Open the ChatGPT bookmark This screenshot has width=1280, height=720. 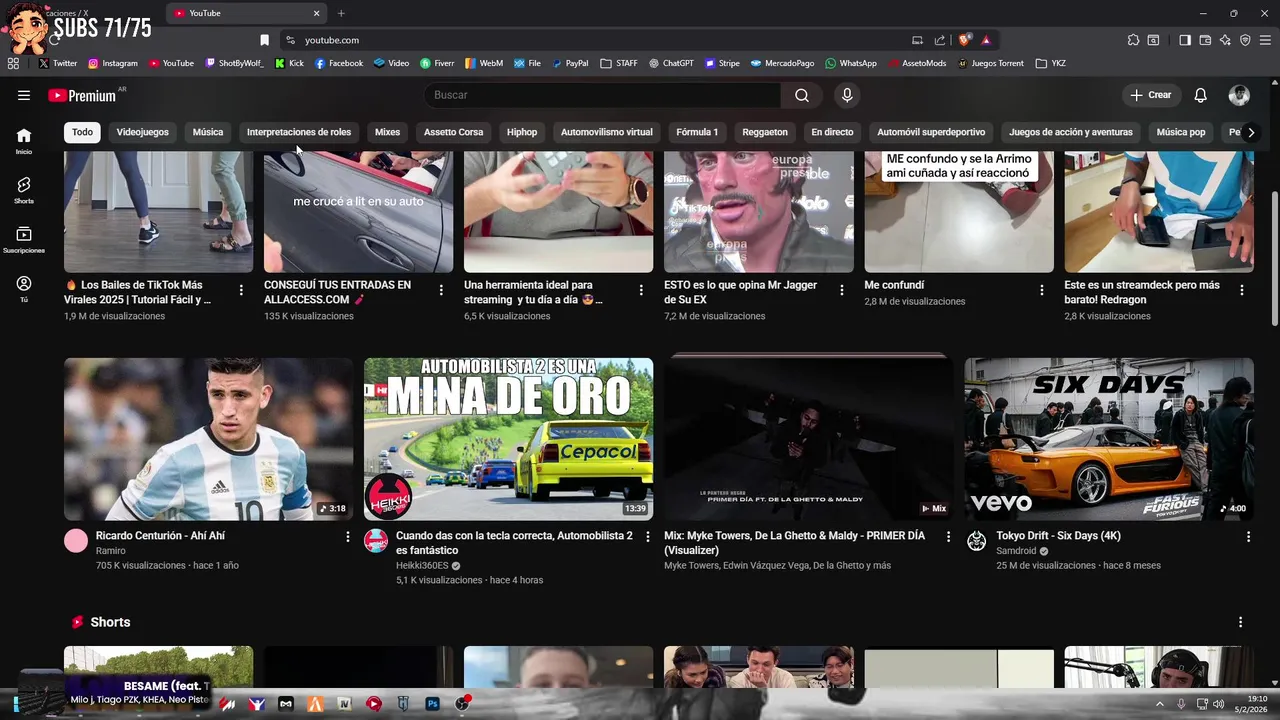point(671,63)
